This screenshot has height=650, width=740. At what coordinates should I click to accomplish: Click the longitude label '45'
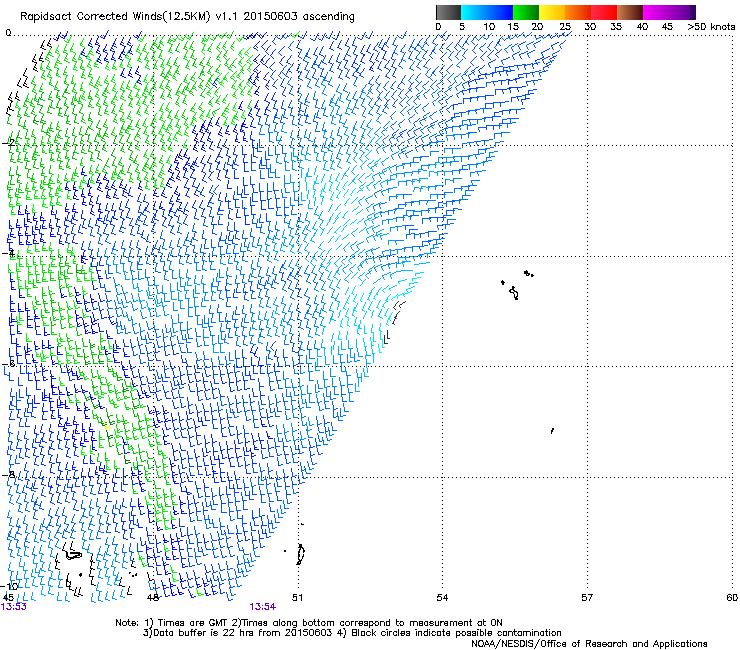click(8, 598)
